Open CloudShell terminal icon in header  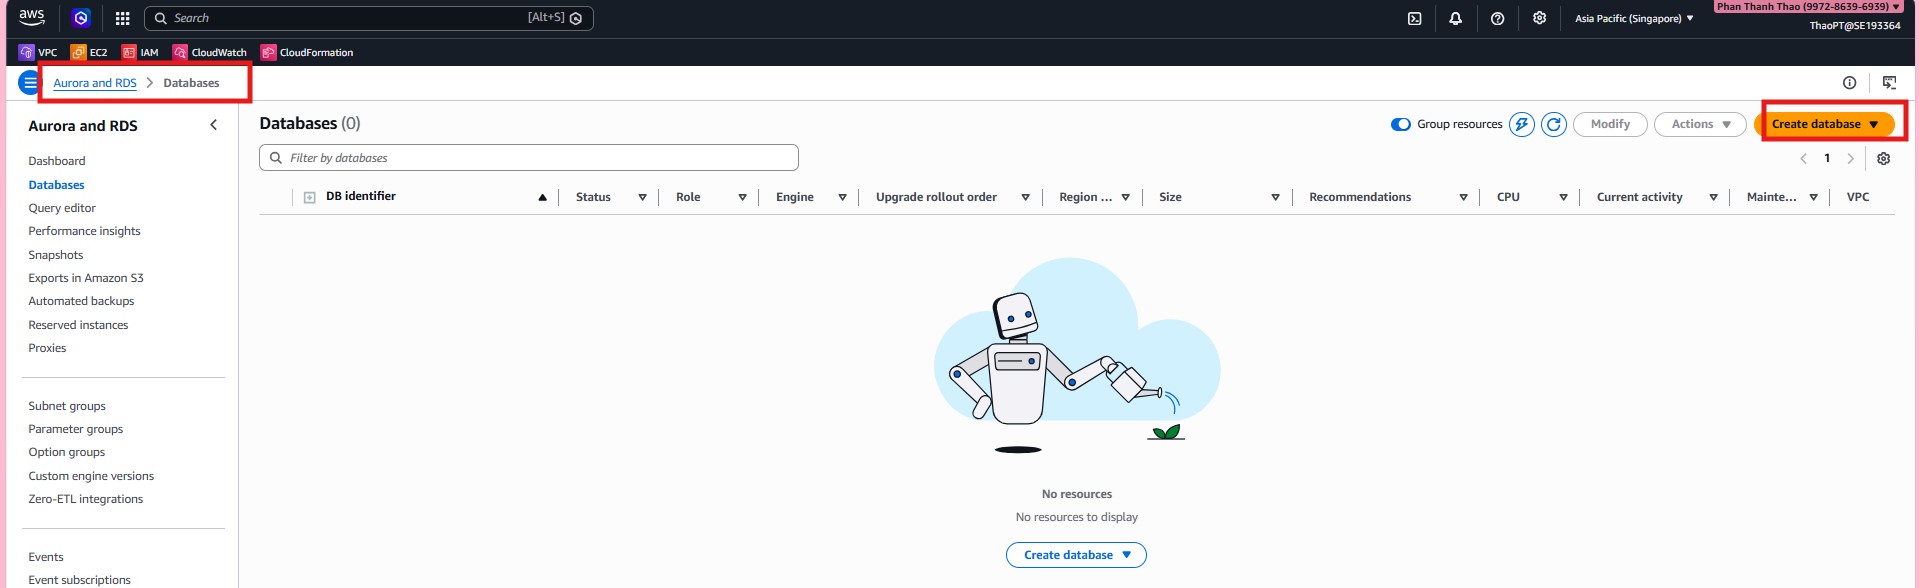[1414, 18]
